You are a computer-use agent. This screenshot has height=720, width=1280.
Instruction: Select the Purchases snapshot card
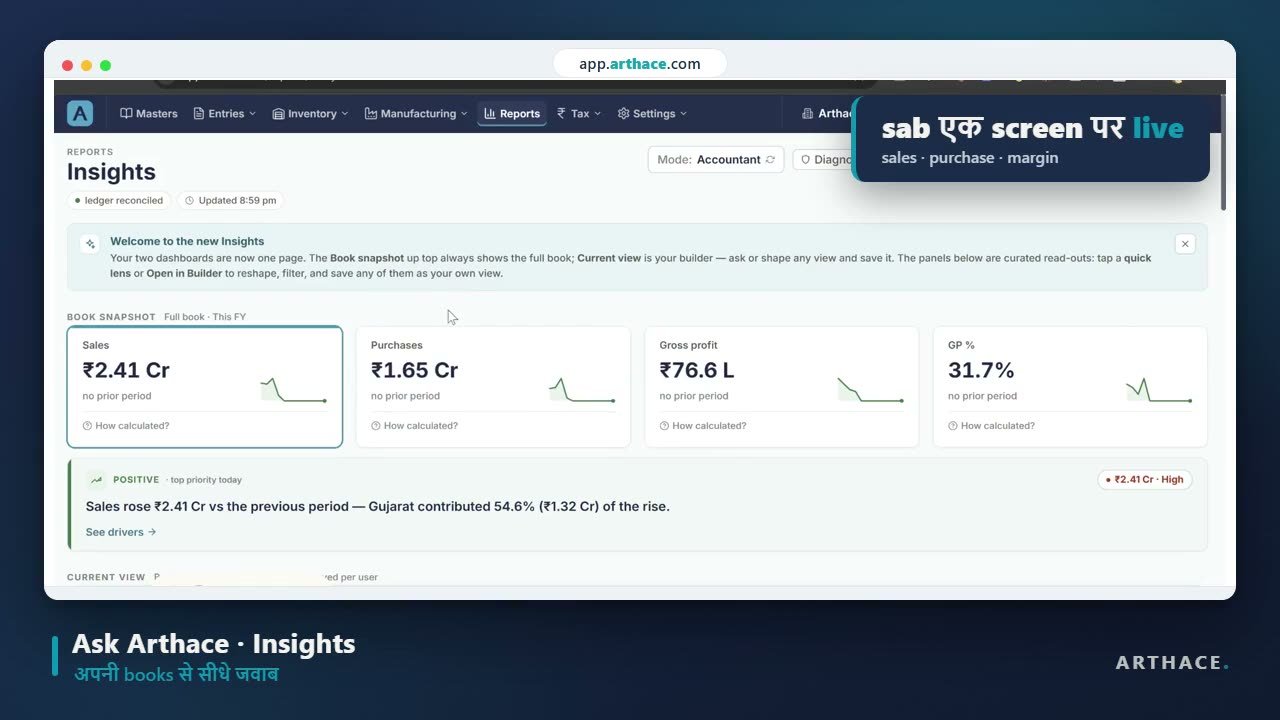point(493,387)
